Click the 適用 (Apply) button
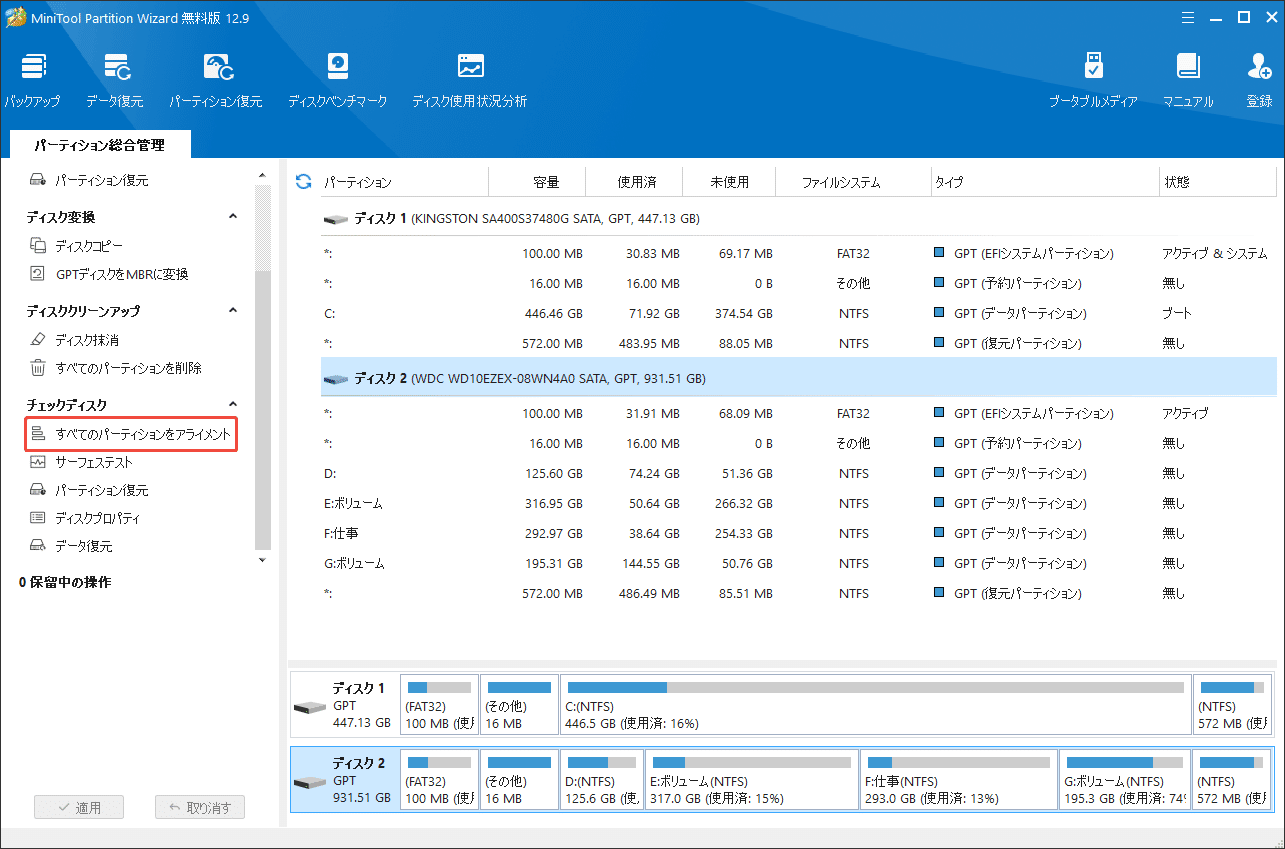The image size is (1285, 849). (x=78, y=807)
